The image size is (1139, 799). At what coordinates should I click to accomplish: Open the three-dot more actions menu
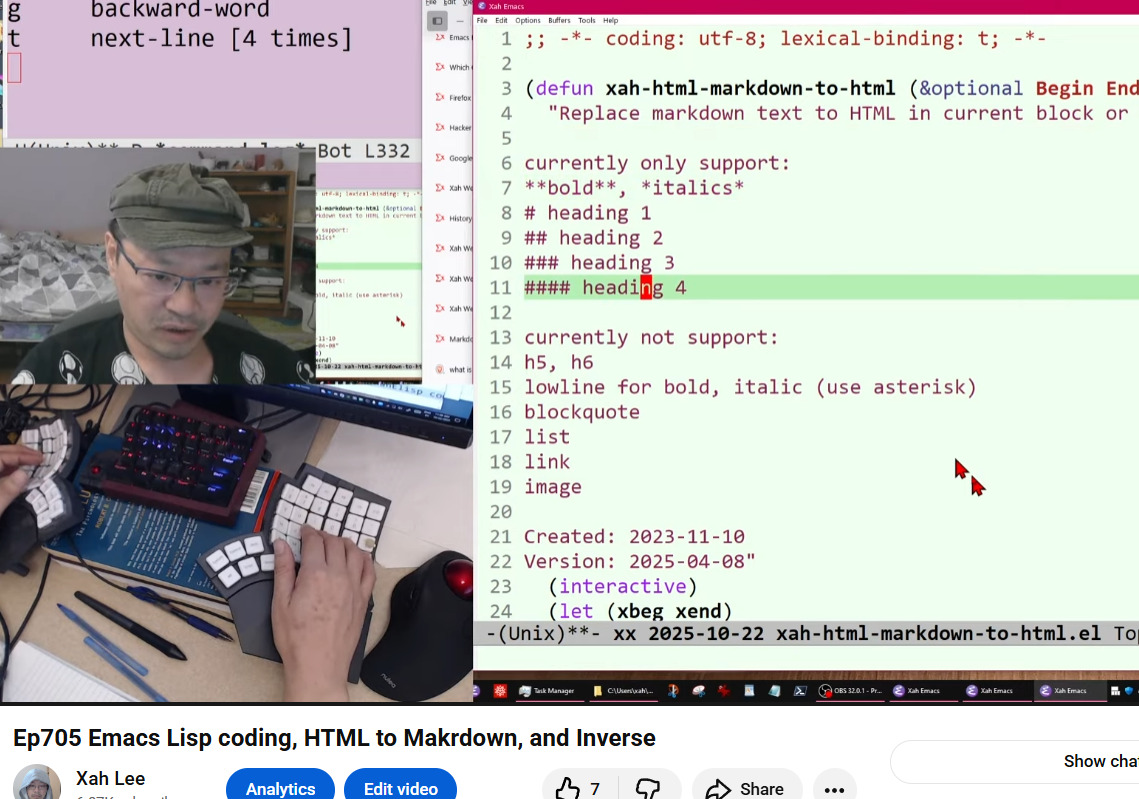pos(834,789)
